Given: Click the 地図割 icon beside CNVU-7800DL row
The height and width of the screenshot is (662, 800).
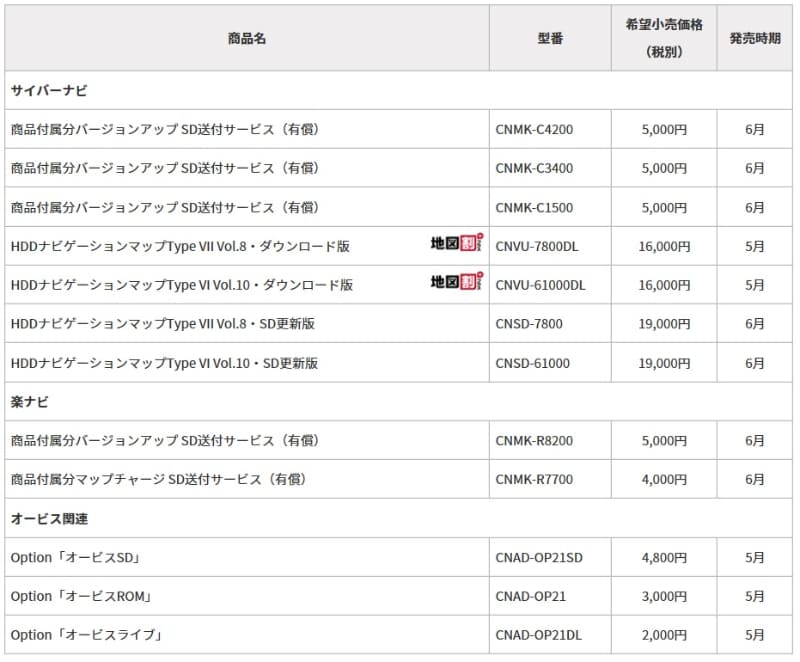Looking at the screenshot, I should [x=455, y=243].
